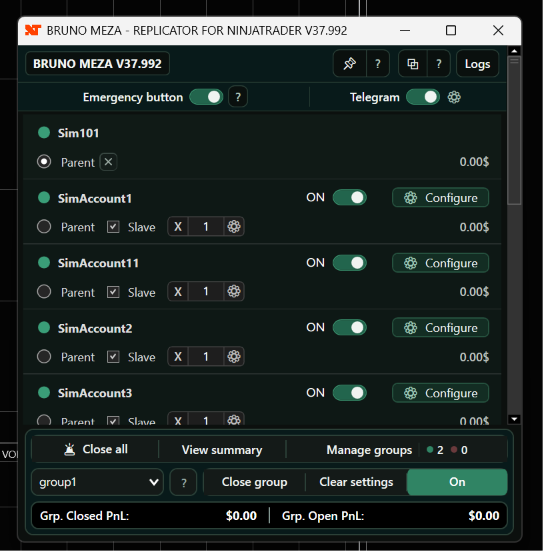The image size is (543, 551).
Task: Click the duplicate windows icon
Action: click(413, 64)
